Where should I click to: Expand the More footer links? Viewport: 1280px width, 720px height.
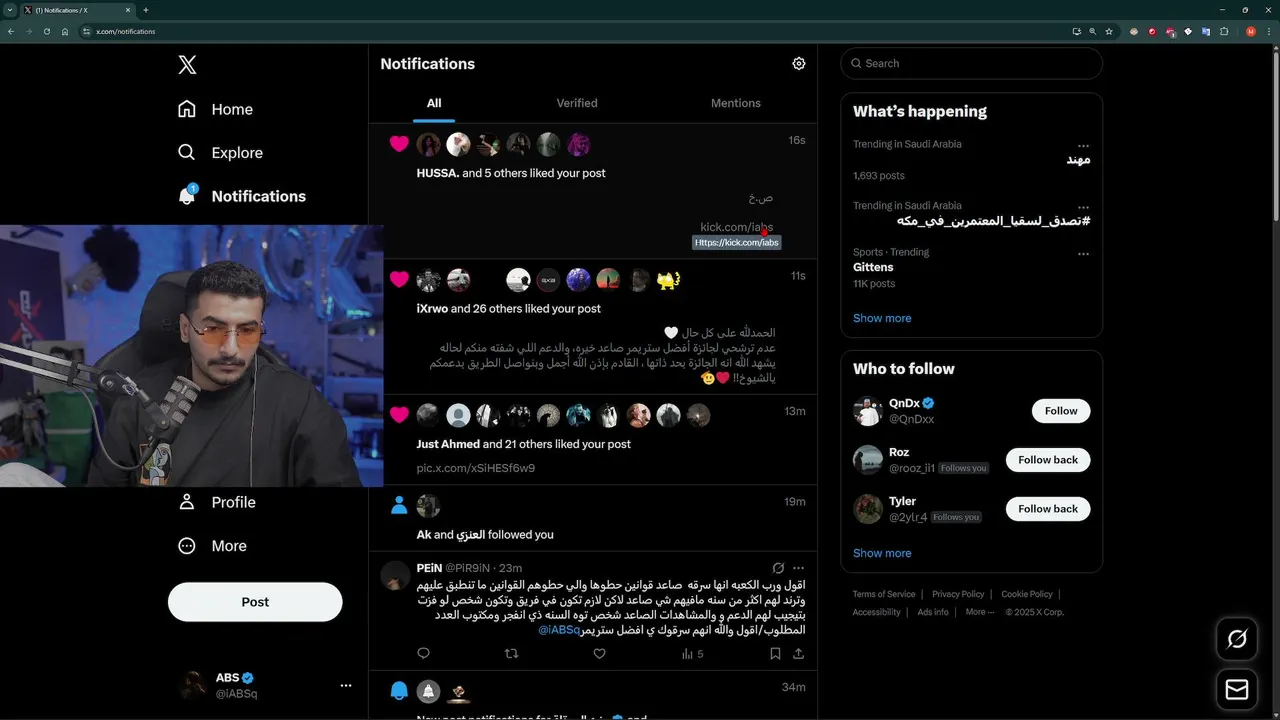(979, 612)
